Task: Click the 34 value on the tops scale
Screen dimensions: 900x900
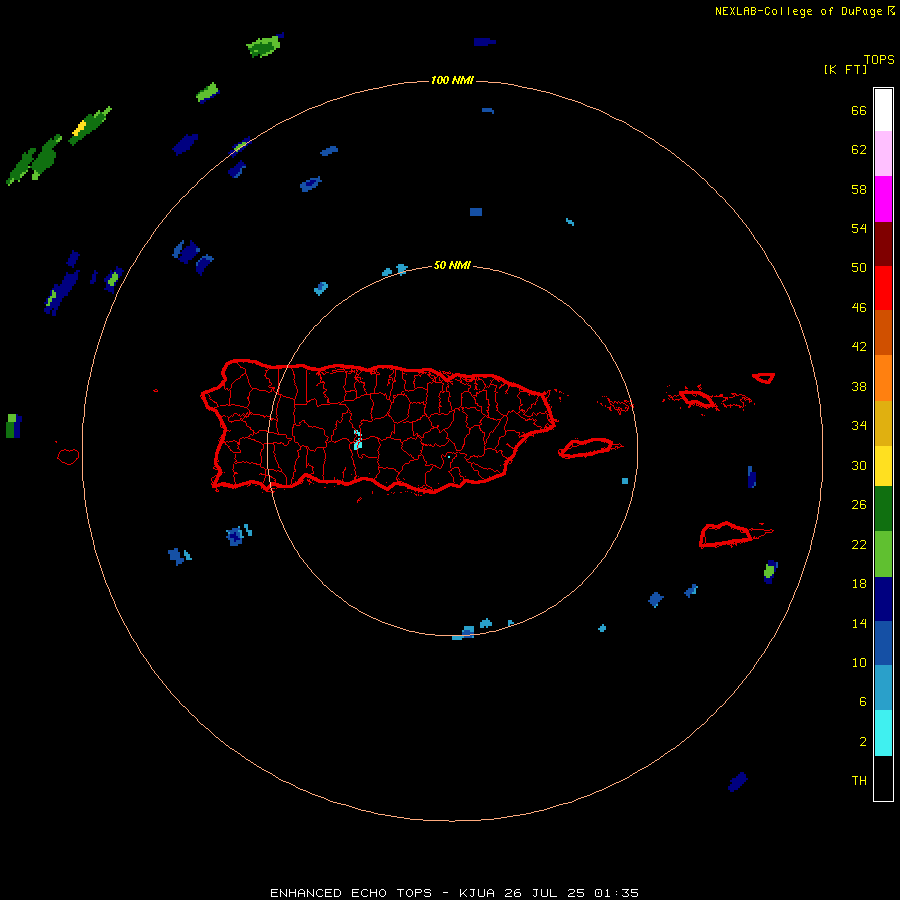Action: [x=859, y=425]
